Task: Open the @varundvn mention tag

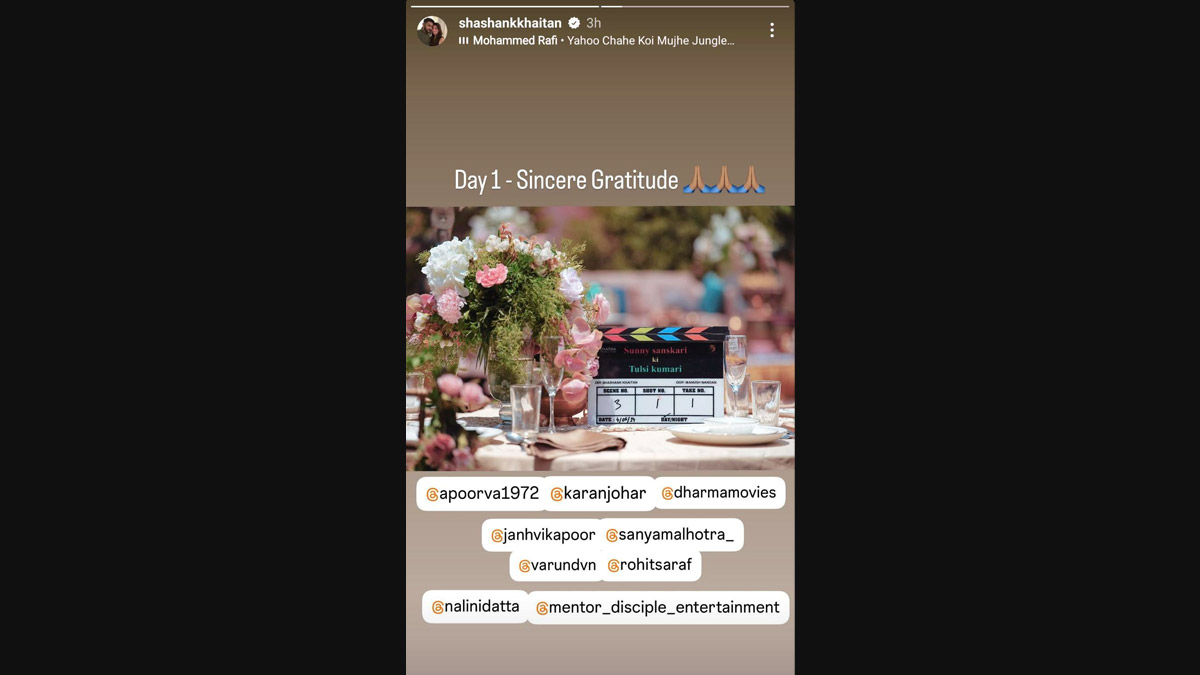Action: pos(557,565)
